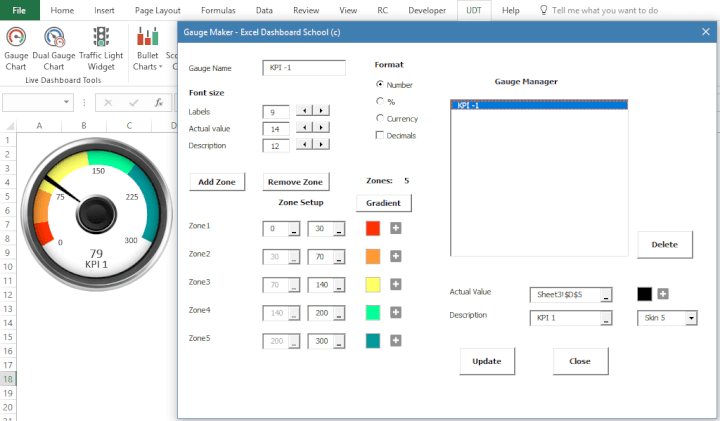Click the plus icon beside Zone1 color
The height and width of the screenshot is (421, 720).
coord(396,228)
